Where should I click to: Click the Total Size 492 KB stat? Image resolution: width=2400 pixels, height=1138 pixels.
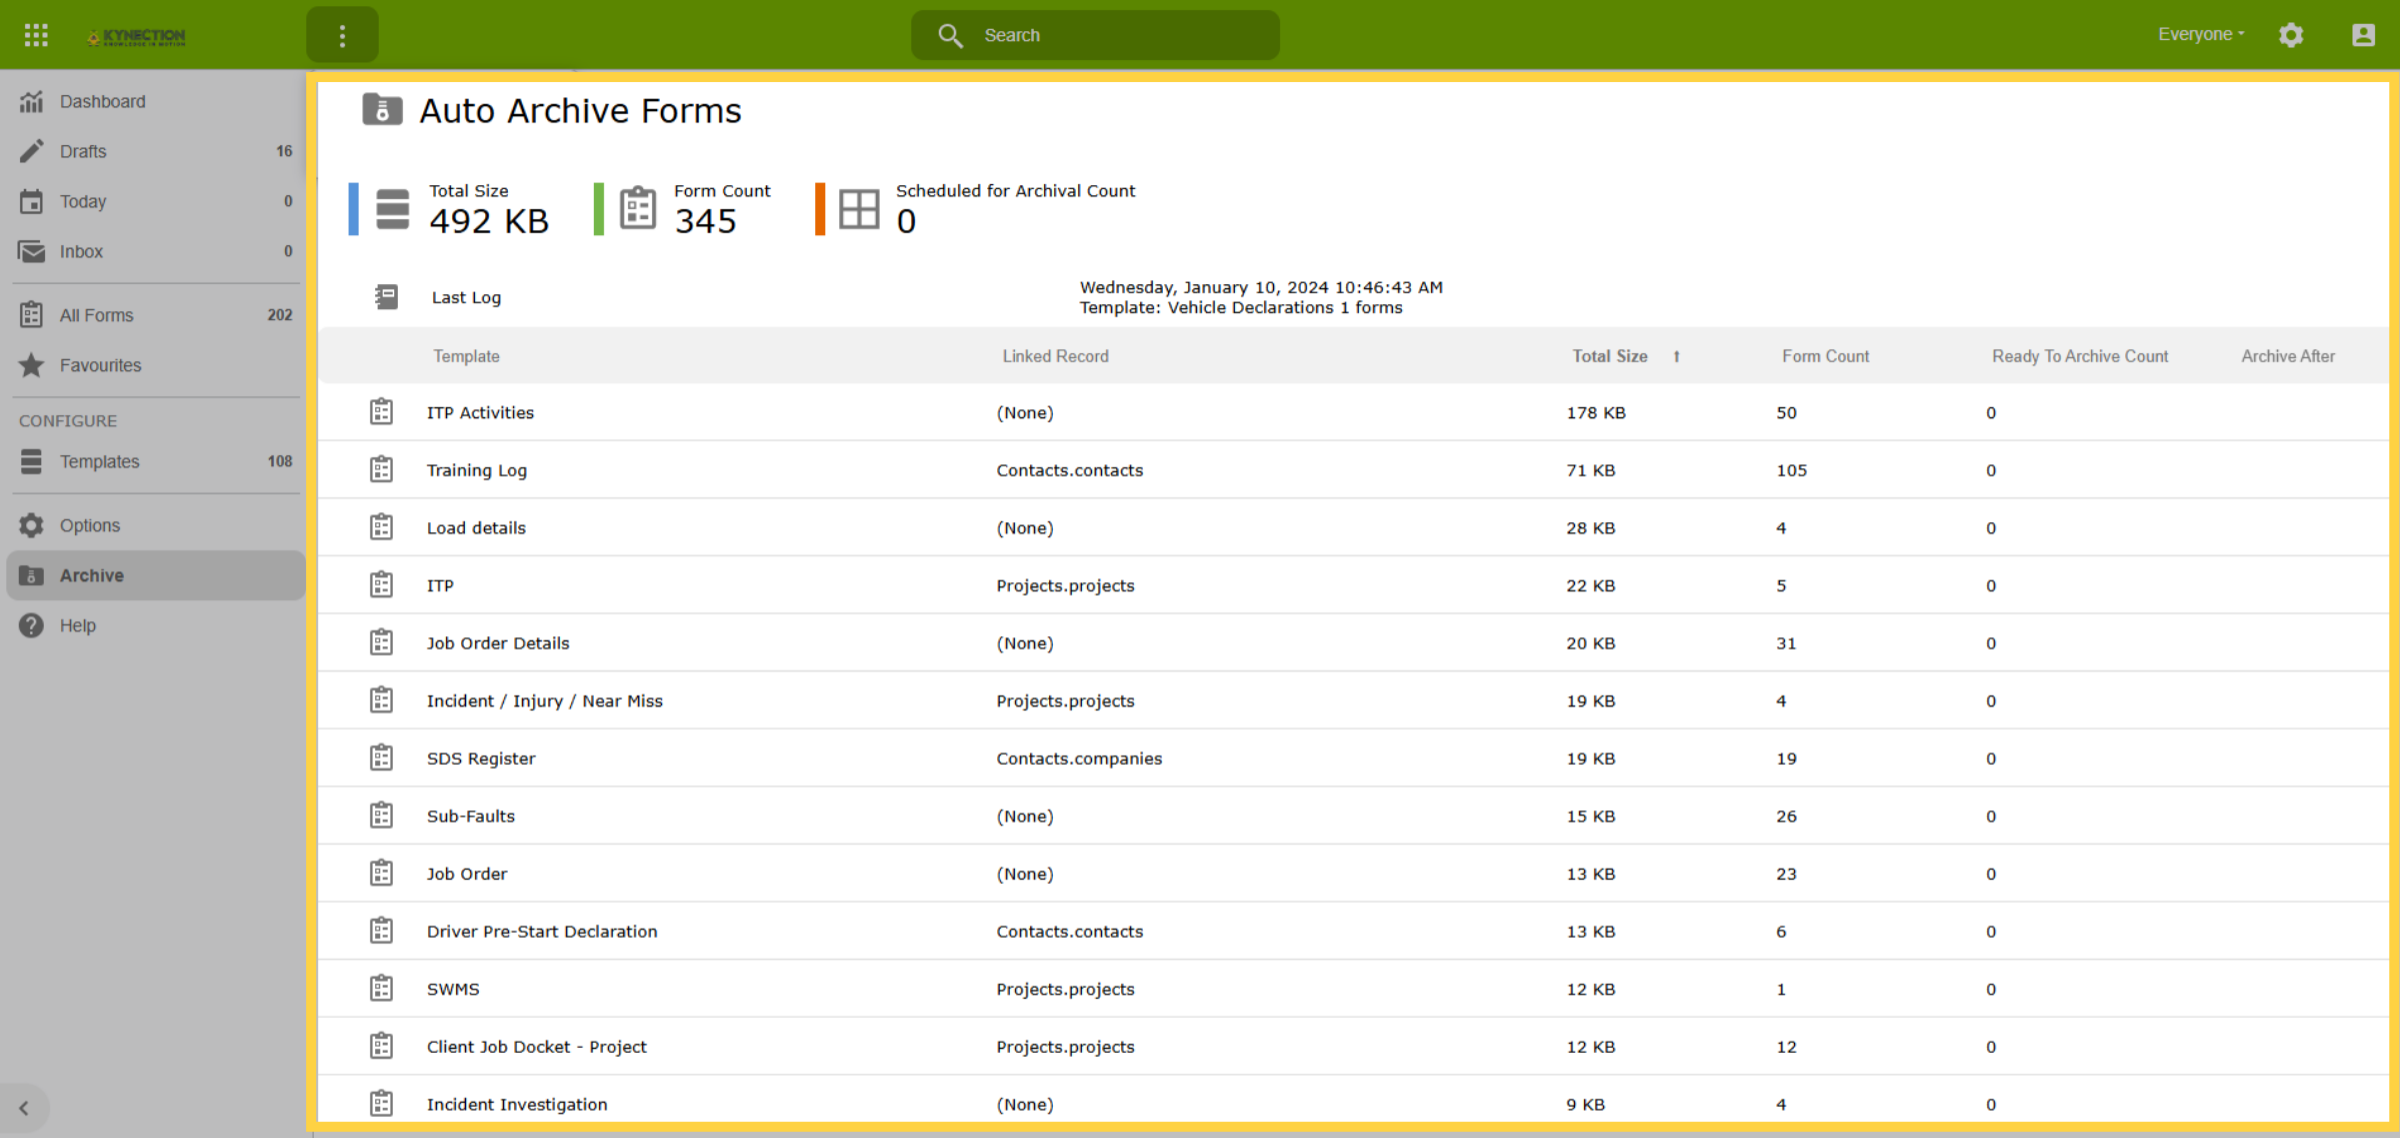(450, 209)
